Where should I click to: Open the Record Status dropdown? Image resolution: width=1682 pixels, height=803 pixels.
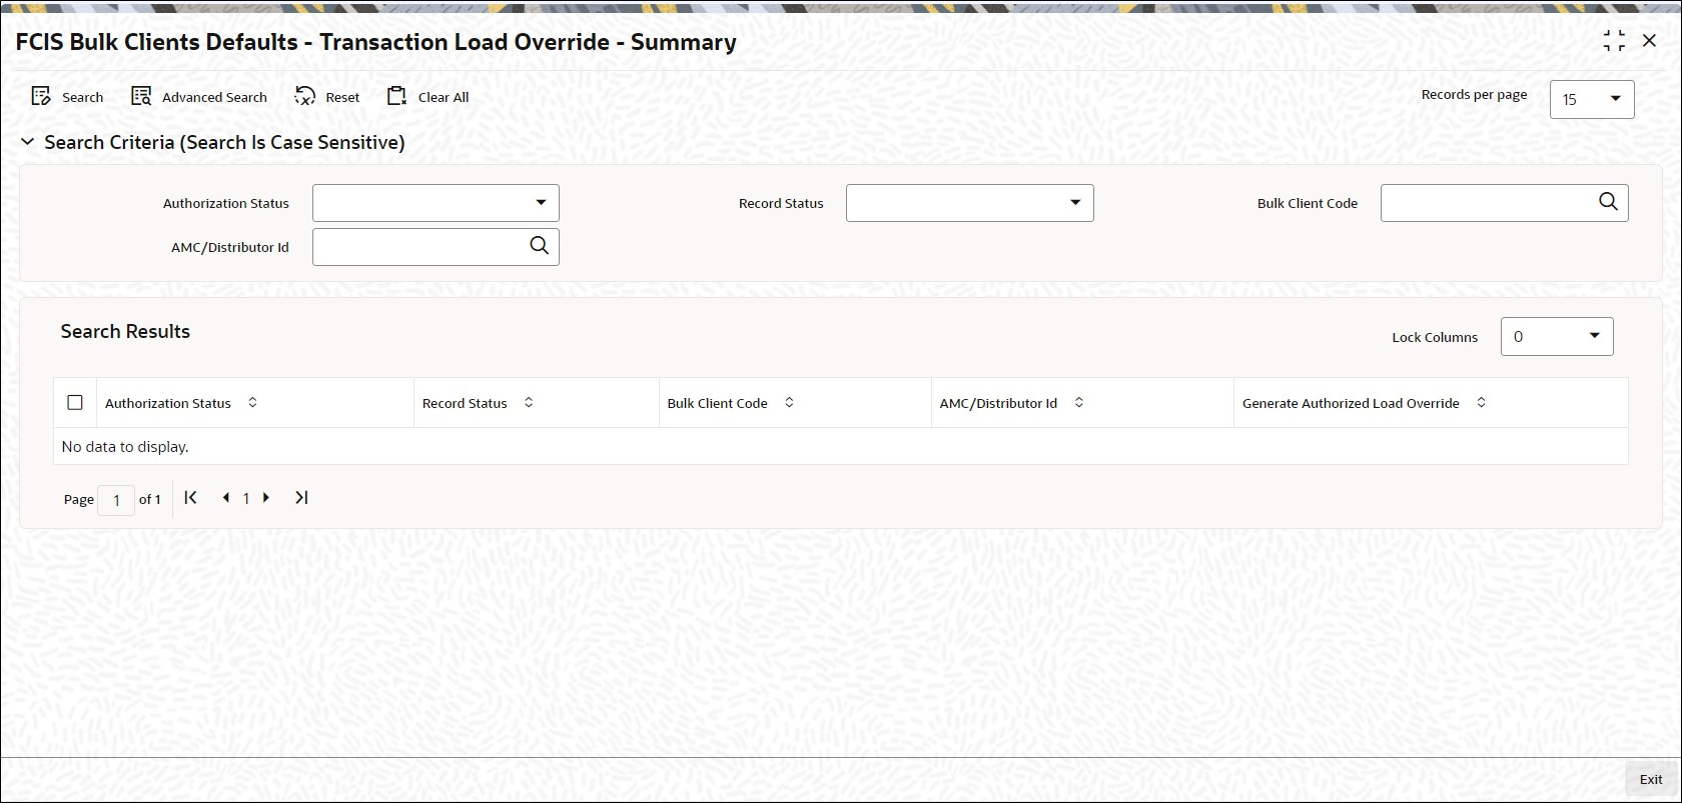pos(970,203)
